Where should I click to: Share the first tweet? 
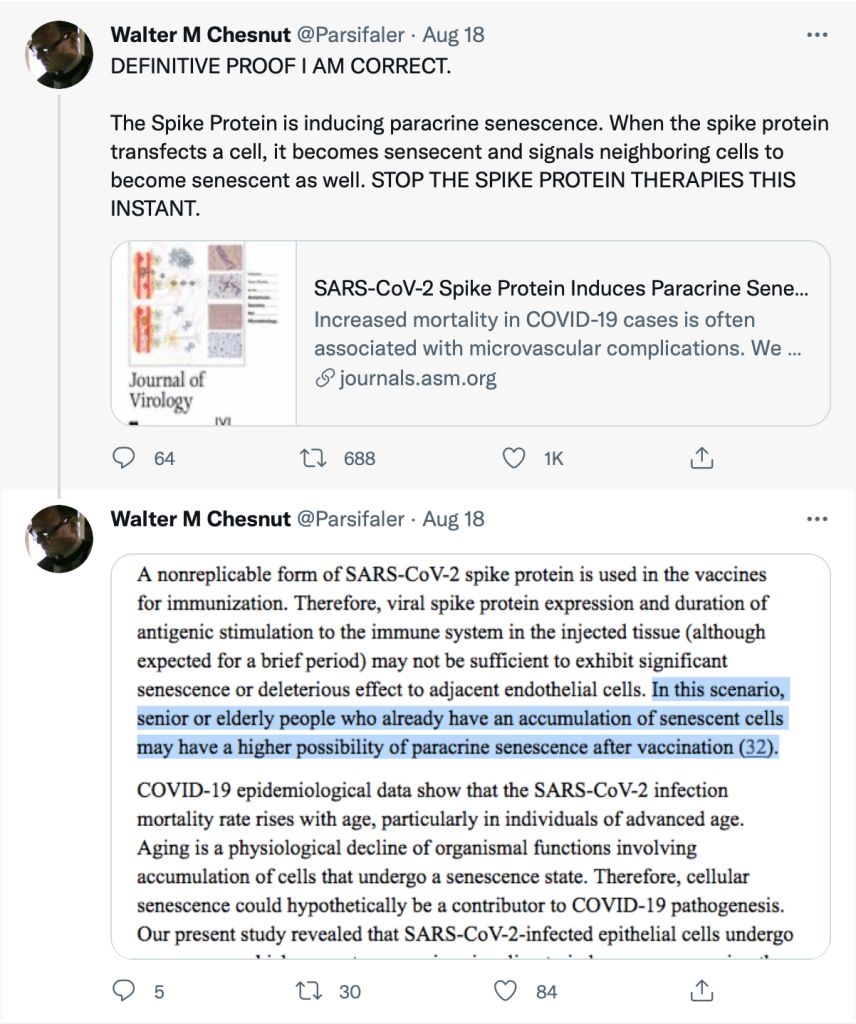coord(702,458)
